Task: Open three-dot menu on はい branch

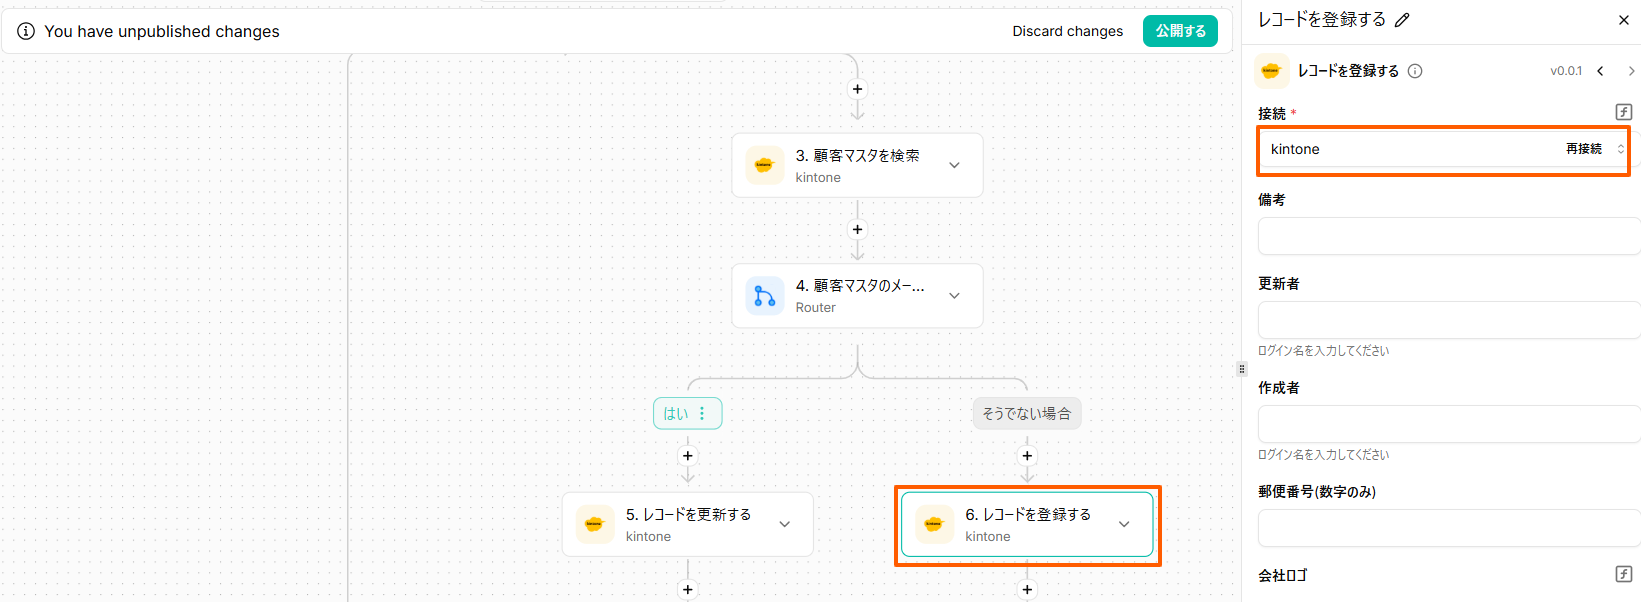Action: [x=702, y=413]
